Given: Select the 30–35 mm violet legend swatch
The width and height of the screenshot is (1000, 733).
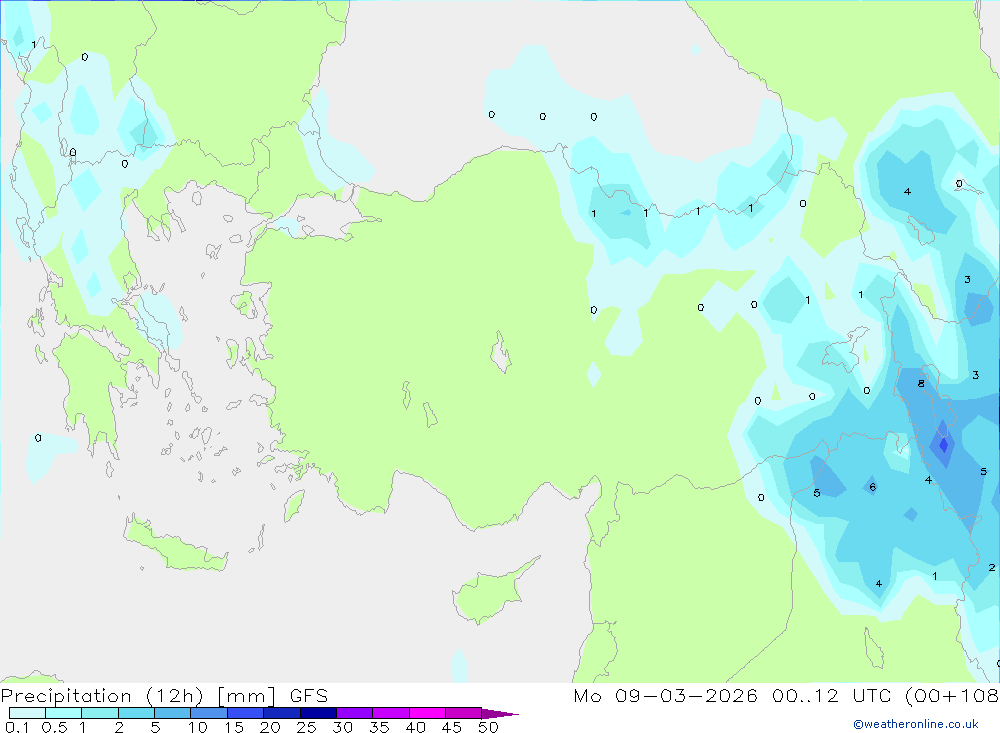Looking at the screenshot, I should pos(354,713).
